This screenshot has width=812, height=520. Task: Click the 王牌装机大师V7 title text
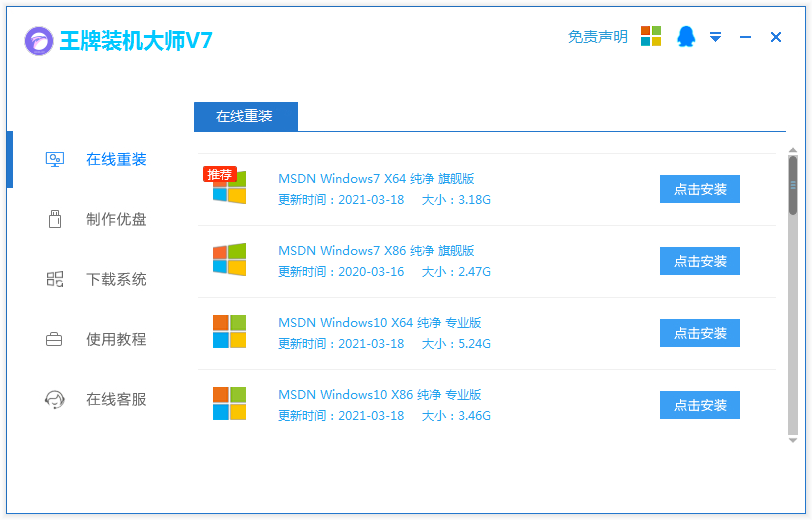[x=136, y=41]
